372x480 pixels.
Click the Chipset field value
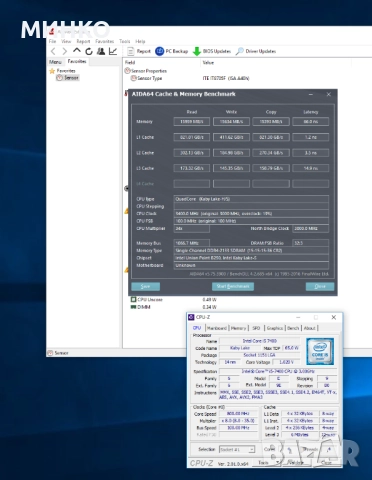pos(251,258)
